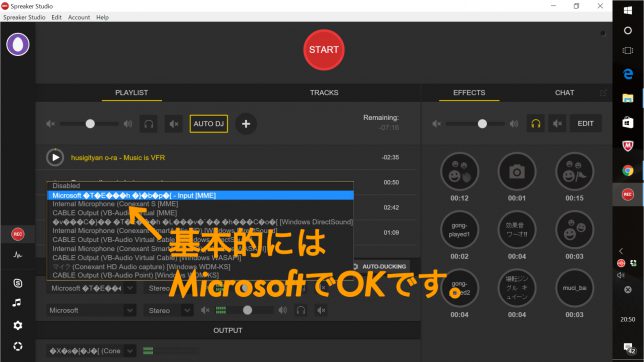Mute the second mic input
Viewport: 644px width, 362px height.
[321, 310]
